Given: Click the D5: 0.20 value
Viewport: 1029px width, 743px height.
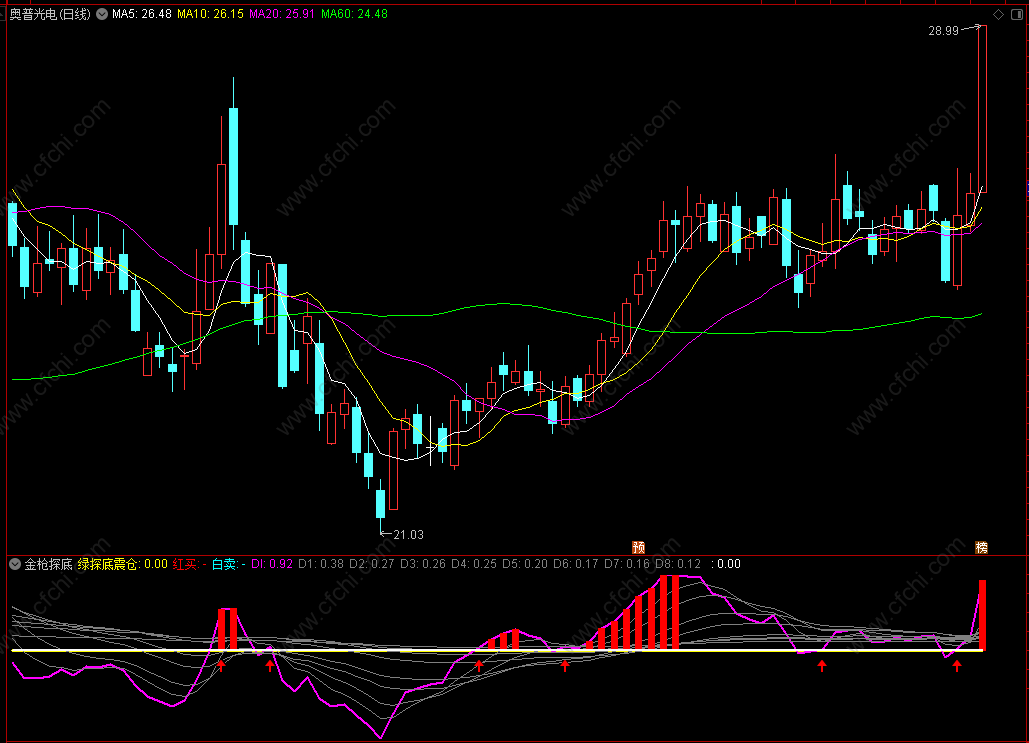Looking at the screenshot, I should coord(525,564).
